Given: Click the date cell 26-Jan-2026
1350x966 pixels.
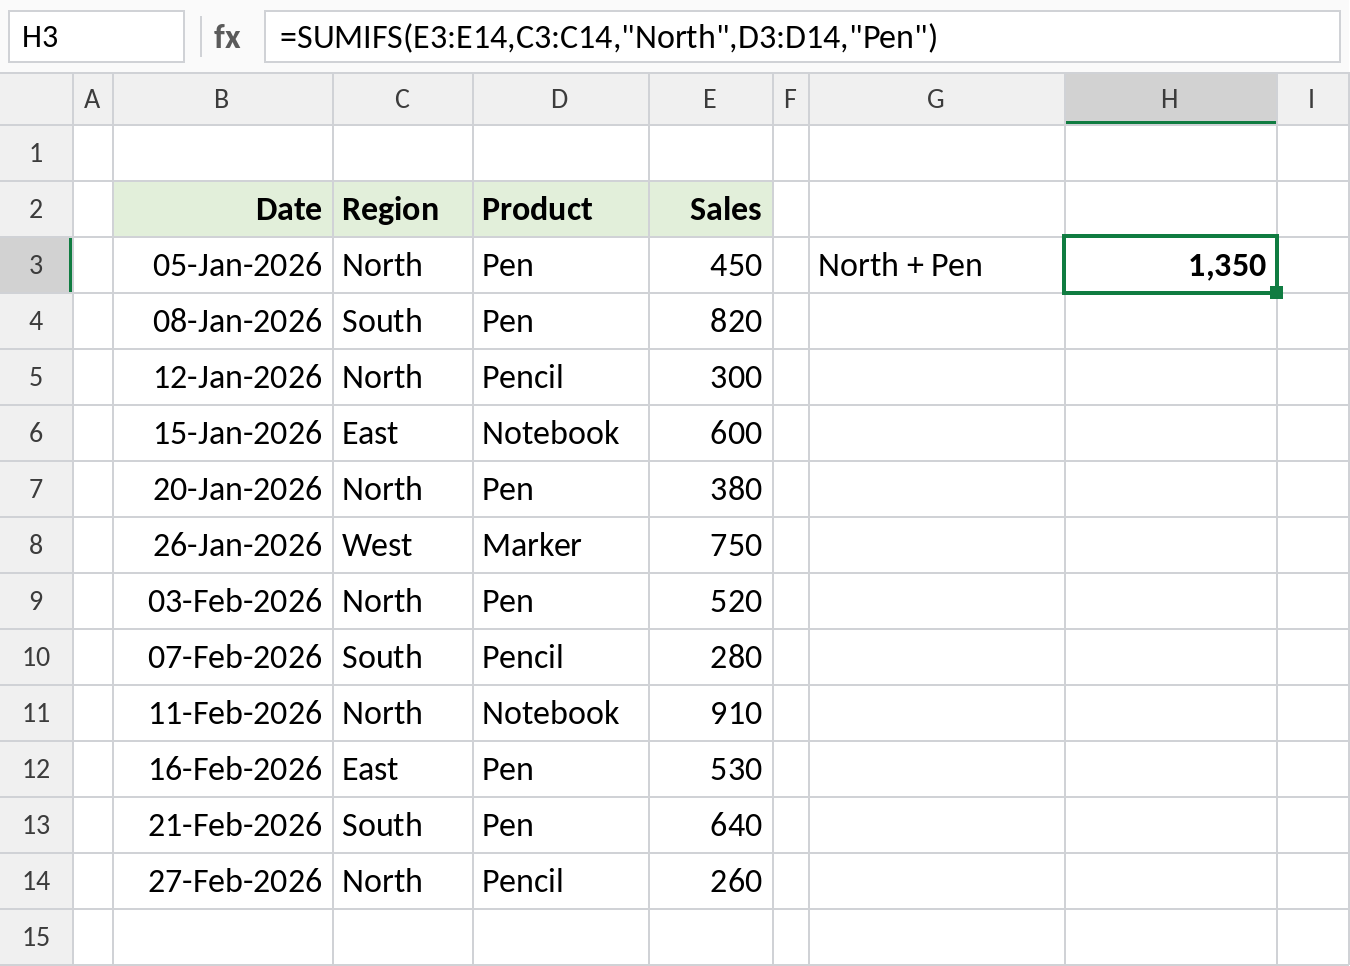Looking at the screenshot, I should pyautogui.click(x=223, y=545).
